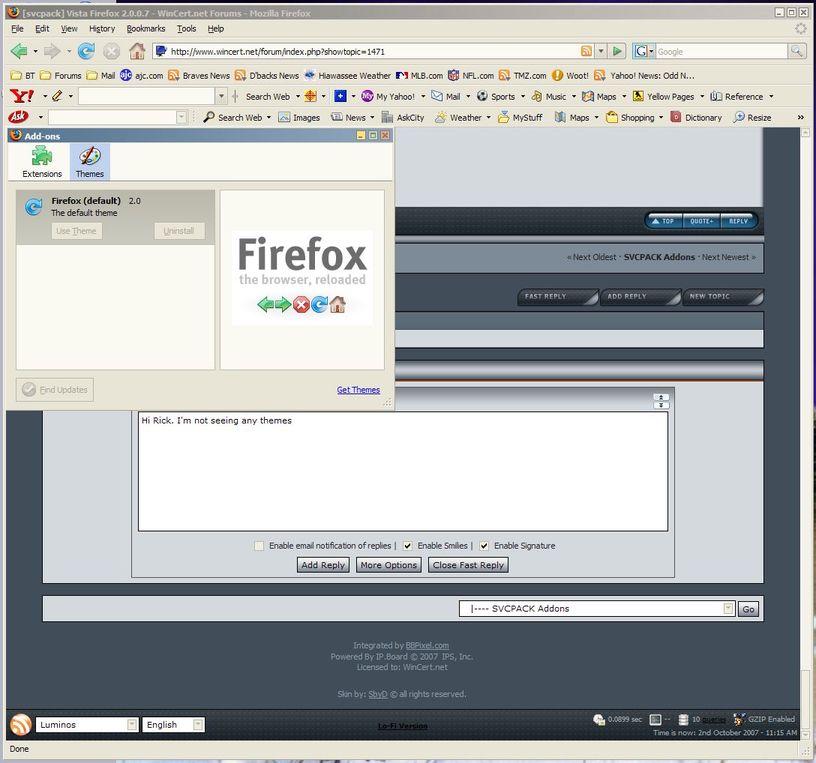Uncheck the Enable Signature checkbox
This screenshot has height=763, width=816.
coord(484,546)
